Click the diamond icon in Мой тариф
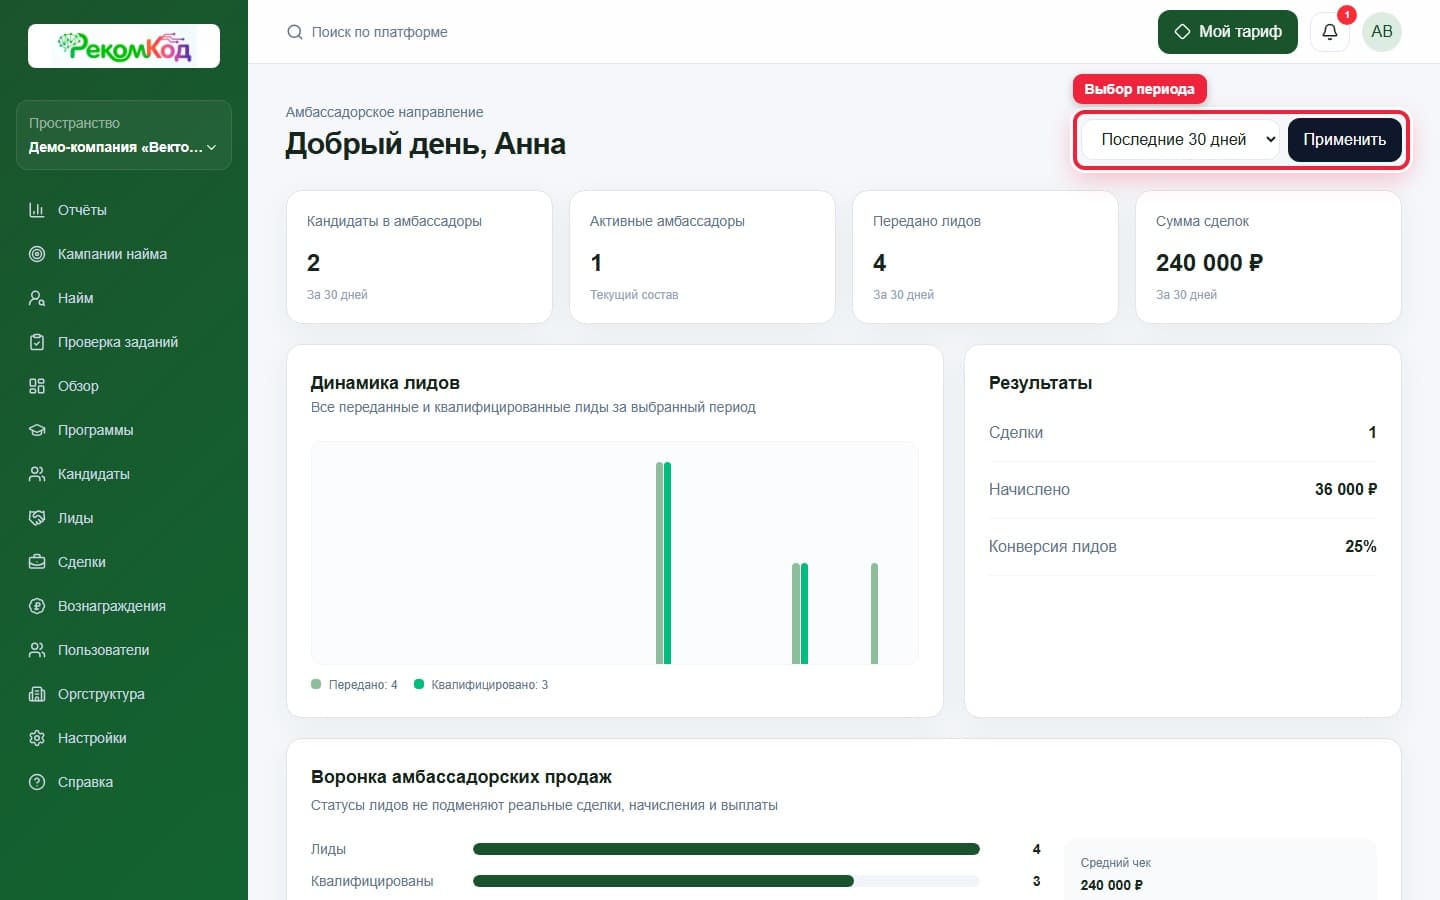Viewport: 1440px width, 900px height. 1182,32
